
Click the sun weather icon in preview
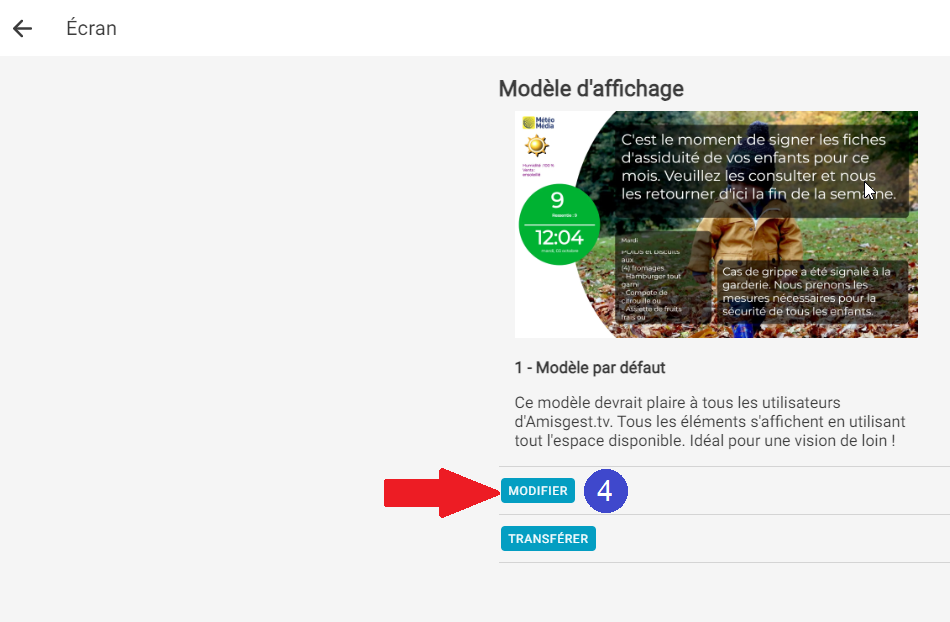pos(536,146)
